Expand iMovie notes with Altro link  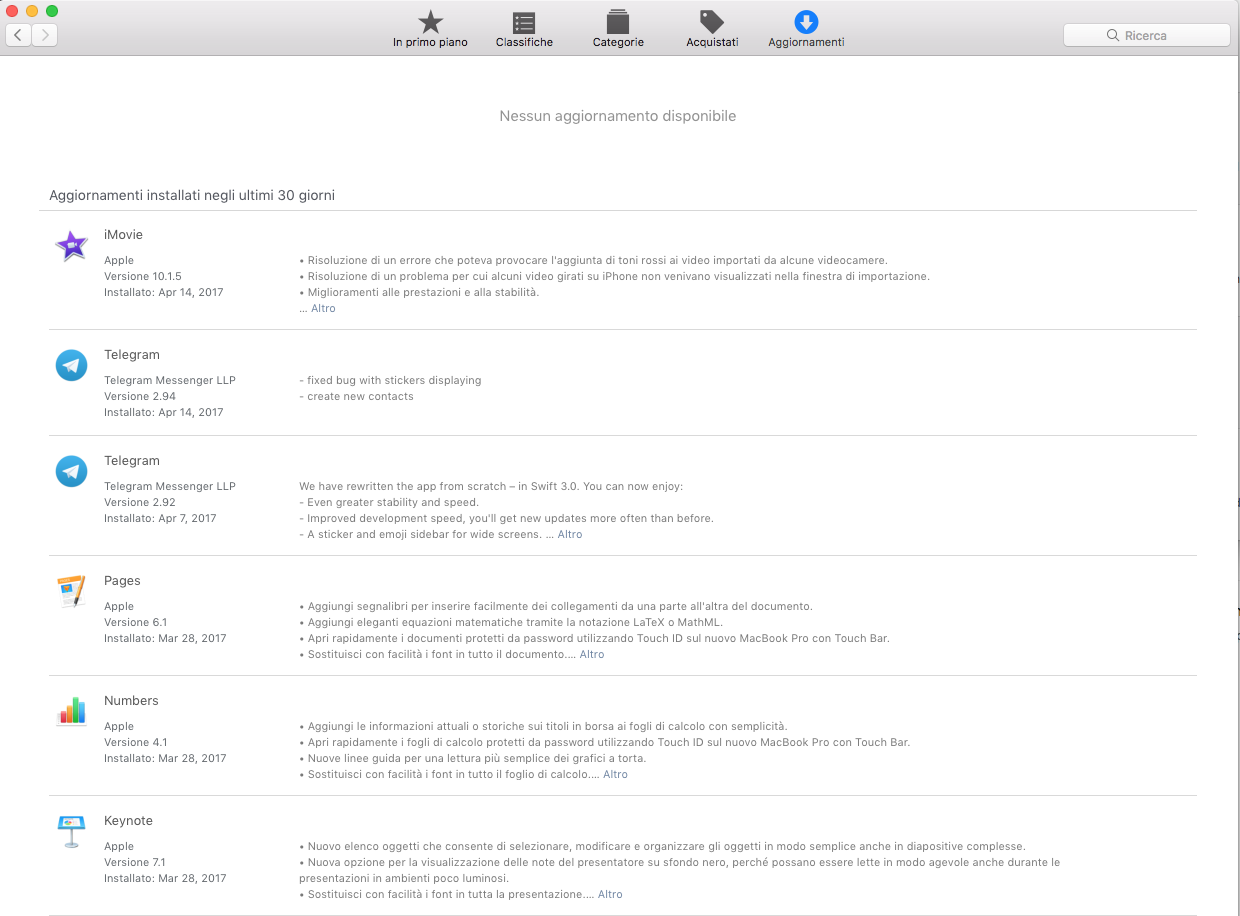(x=323, y=309)
